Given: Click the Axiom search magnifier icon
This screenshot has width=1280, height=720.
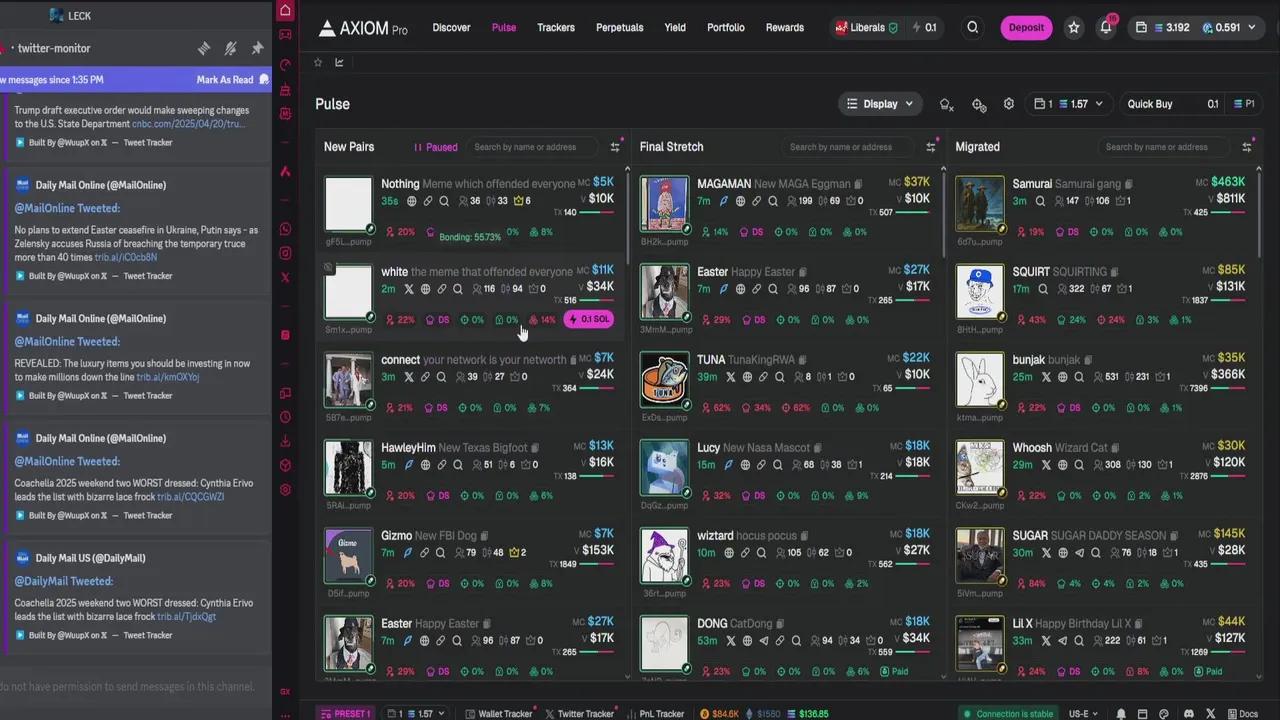Looking at the screenshot, I should (972, 28).
